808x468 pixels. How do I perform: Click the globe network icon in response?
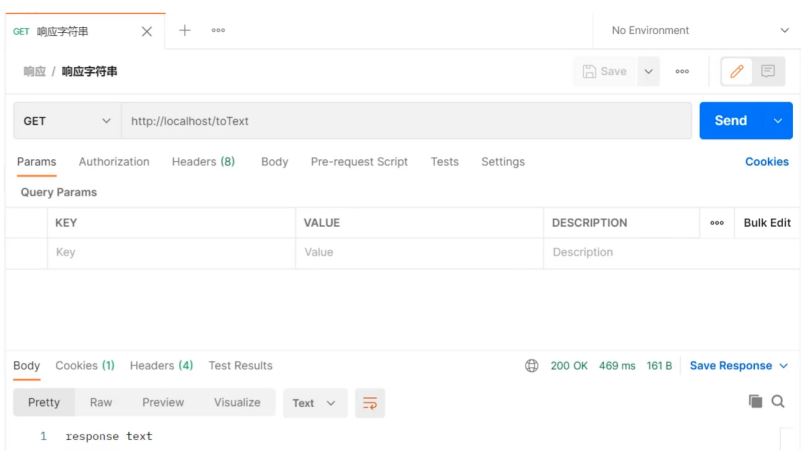[532, 366]
